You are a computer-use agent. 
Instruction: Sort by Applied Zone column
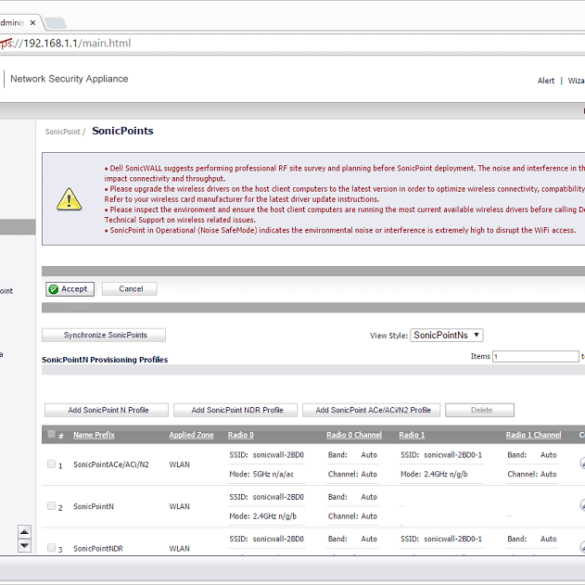pyautogui.click(x=191, y=435)
